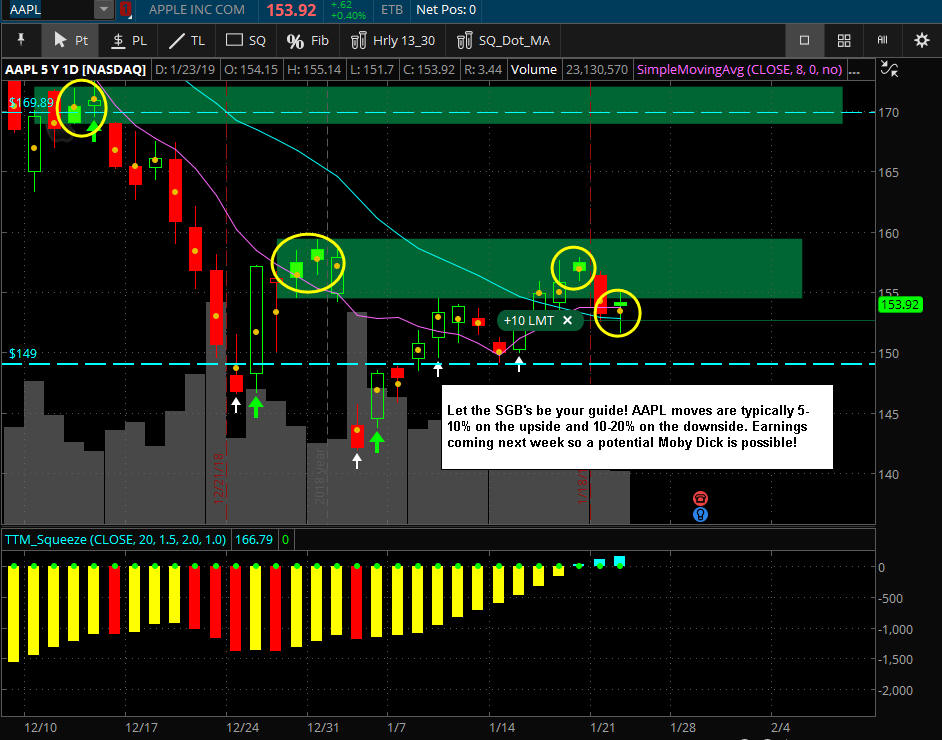
Task: Open the chart grid layout selector
Action: (x=844, y=40)
